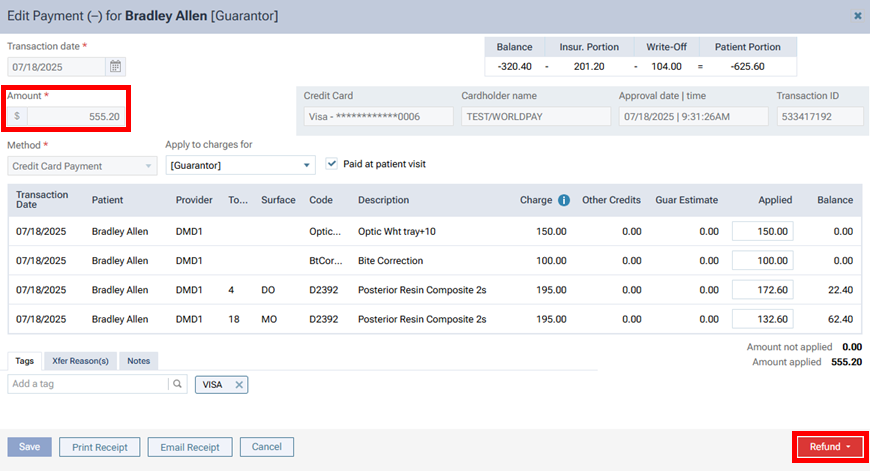Click the Transaction ID field 533417192
This screenshot has width=870, height=471.
pos(820,117)
